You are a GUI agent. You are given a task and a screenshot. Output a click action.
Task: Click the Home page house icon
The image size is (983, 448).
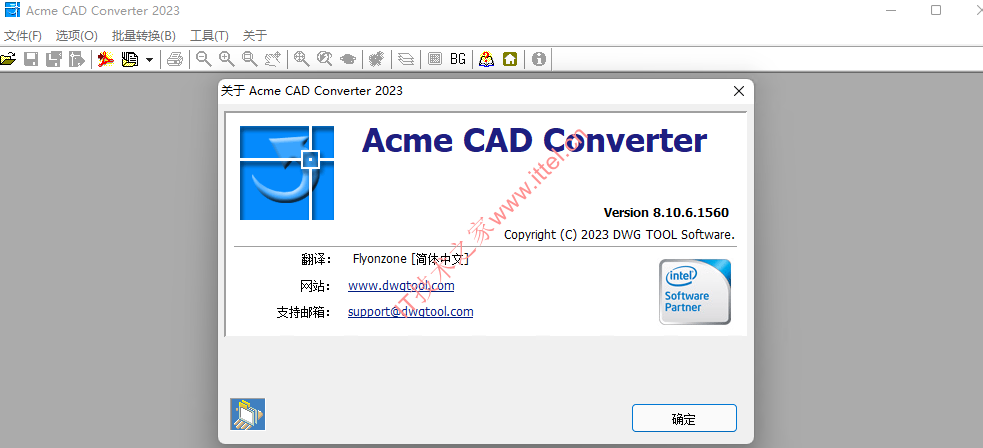coord(510,60)
